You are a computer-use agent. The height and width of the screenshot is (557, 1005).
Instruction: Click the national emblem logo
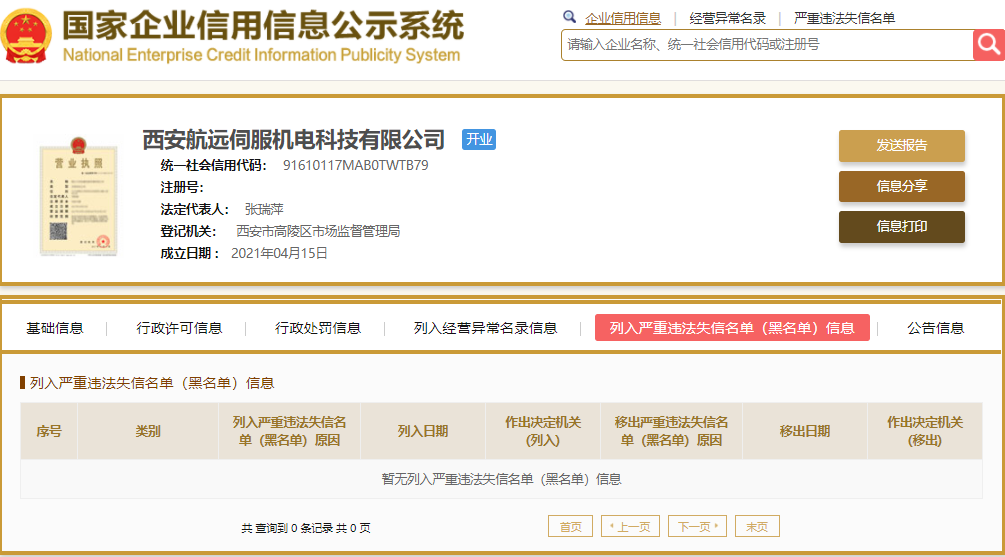pyautogui.click(x=26, y=36)
